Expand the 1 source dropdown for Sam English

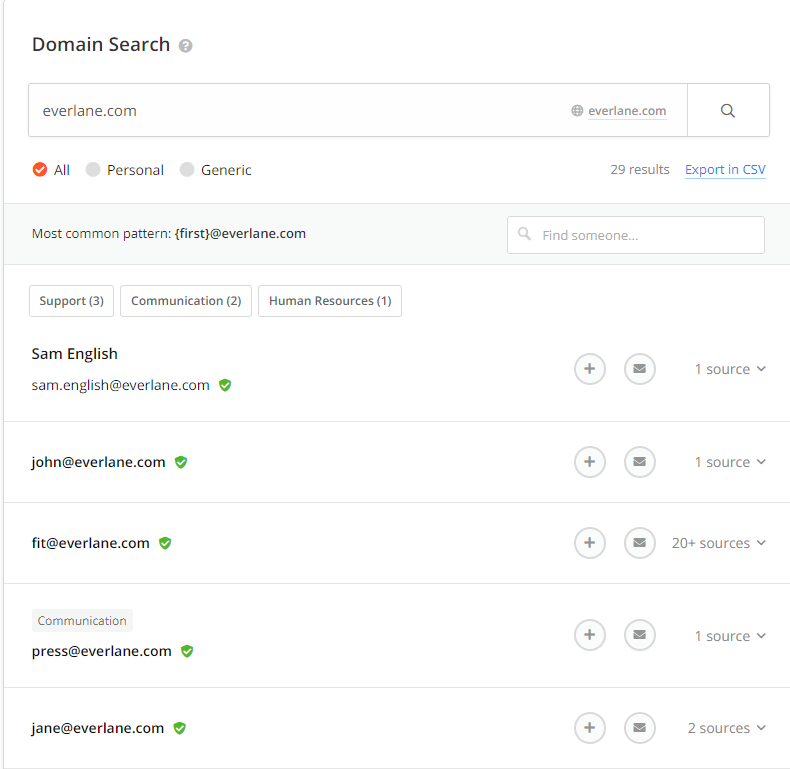(730, 369)
